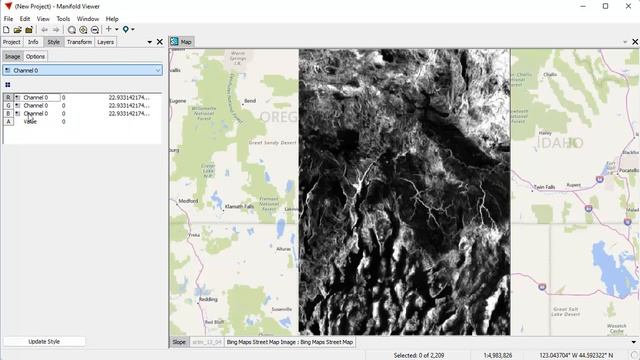Screen dimensions: 640x360
Task: Select the Image sub-tab
Action: click(13, 56)
